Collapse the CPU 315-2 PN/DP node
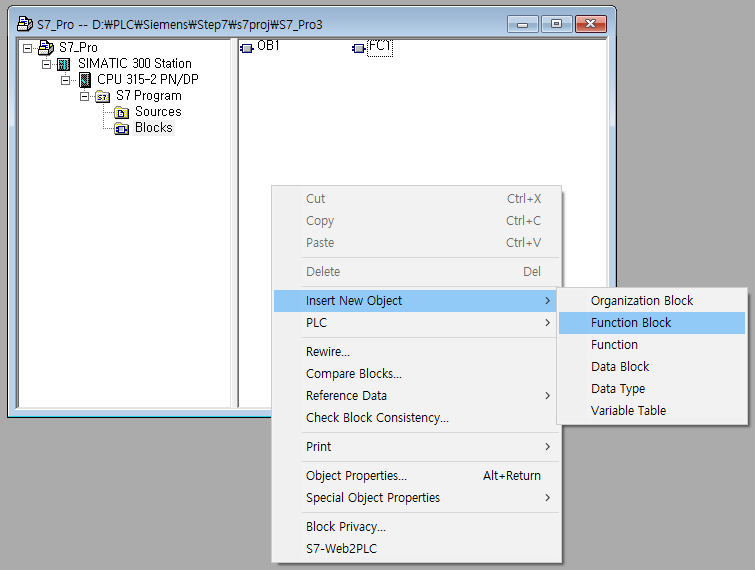 pyautogui.click(x=65, y=80)
